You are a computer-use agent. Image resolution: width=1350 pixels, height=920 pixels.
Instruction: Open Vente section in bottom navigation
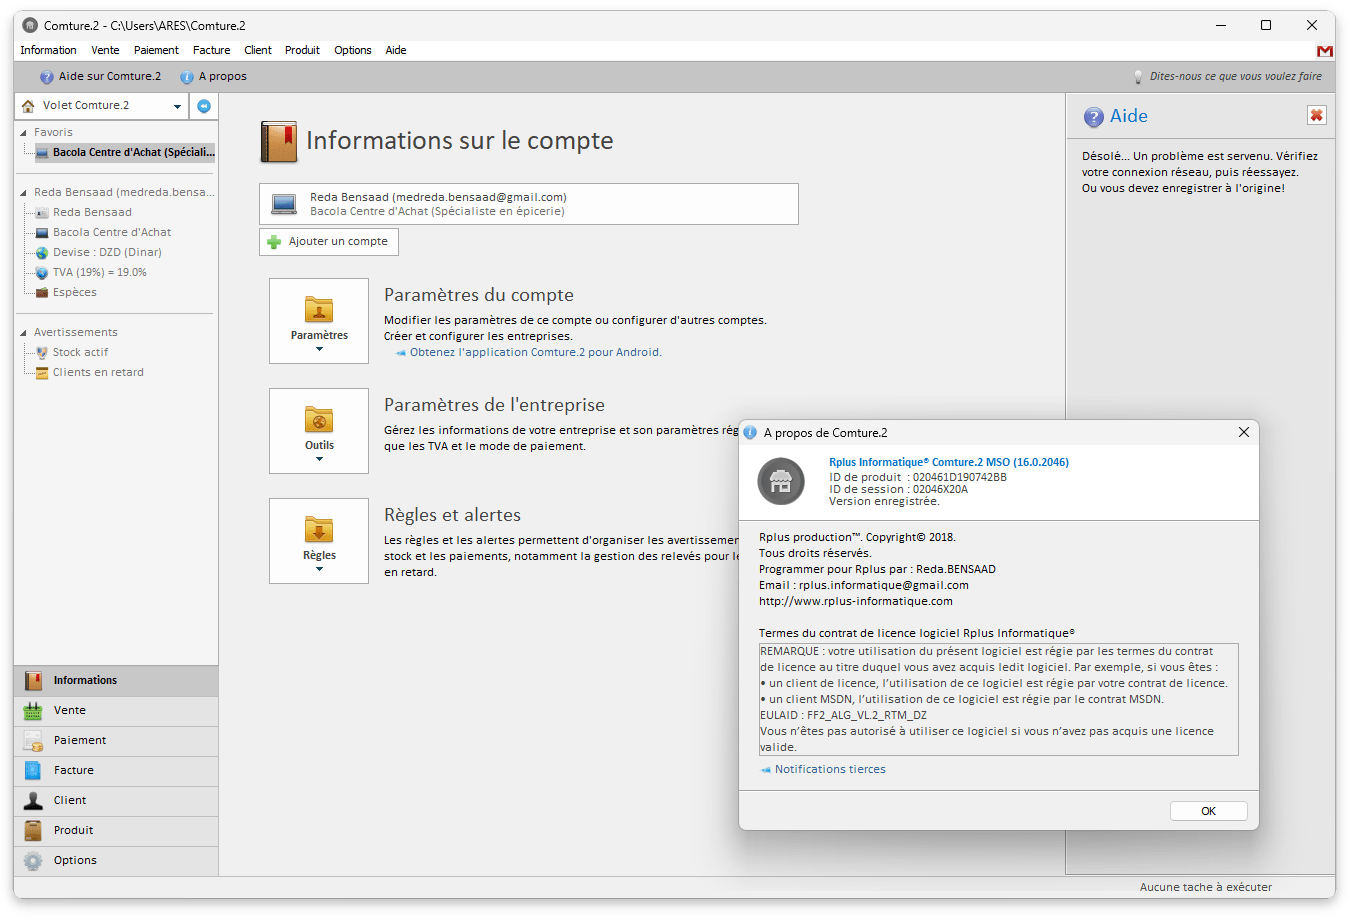pyautogui.click(x=70, y=711)
